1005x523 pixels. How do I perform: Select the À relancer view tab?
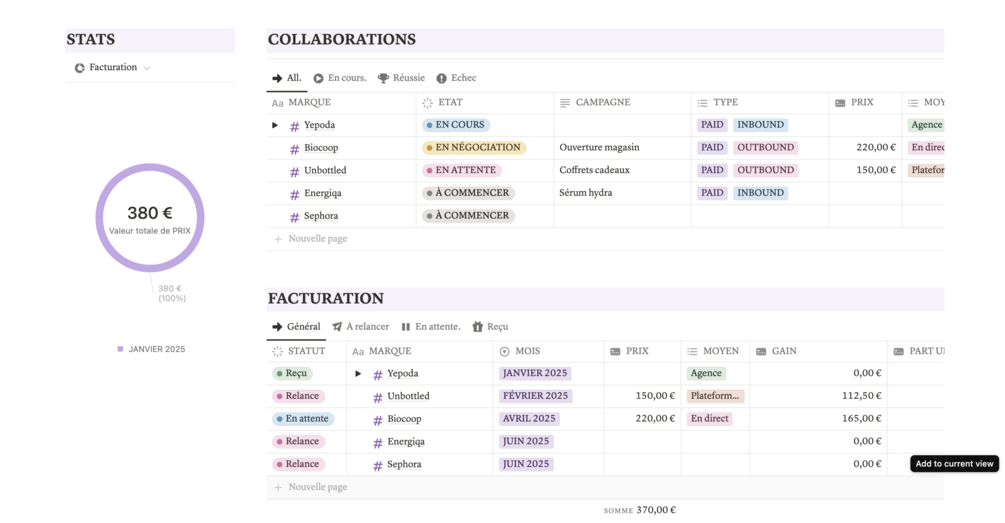coord(361,327)
